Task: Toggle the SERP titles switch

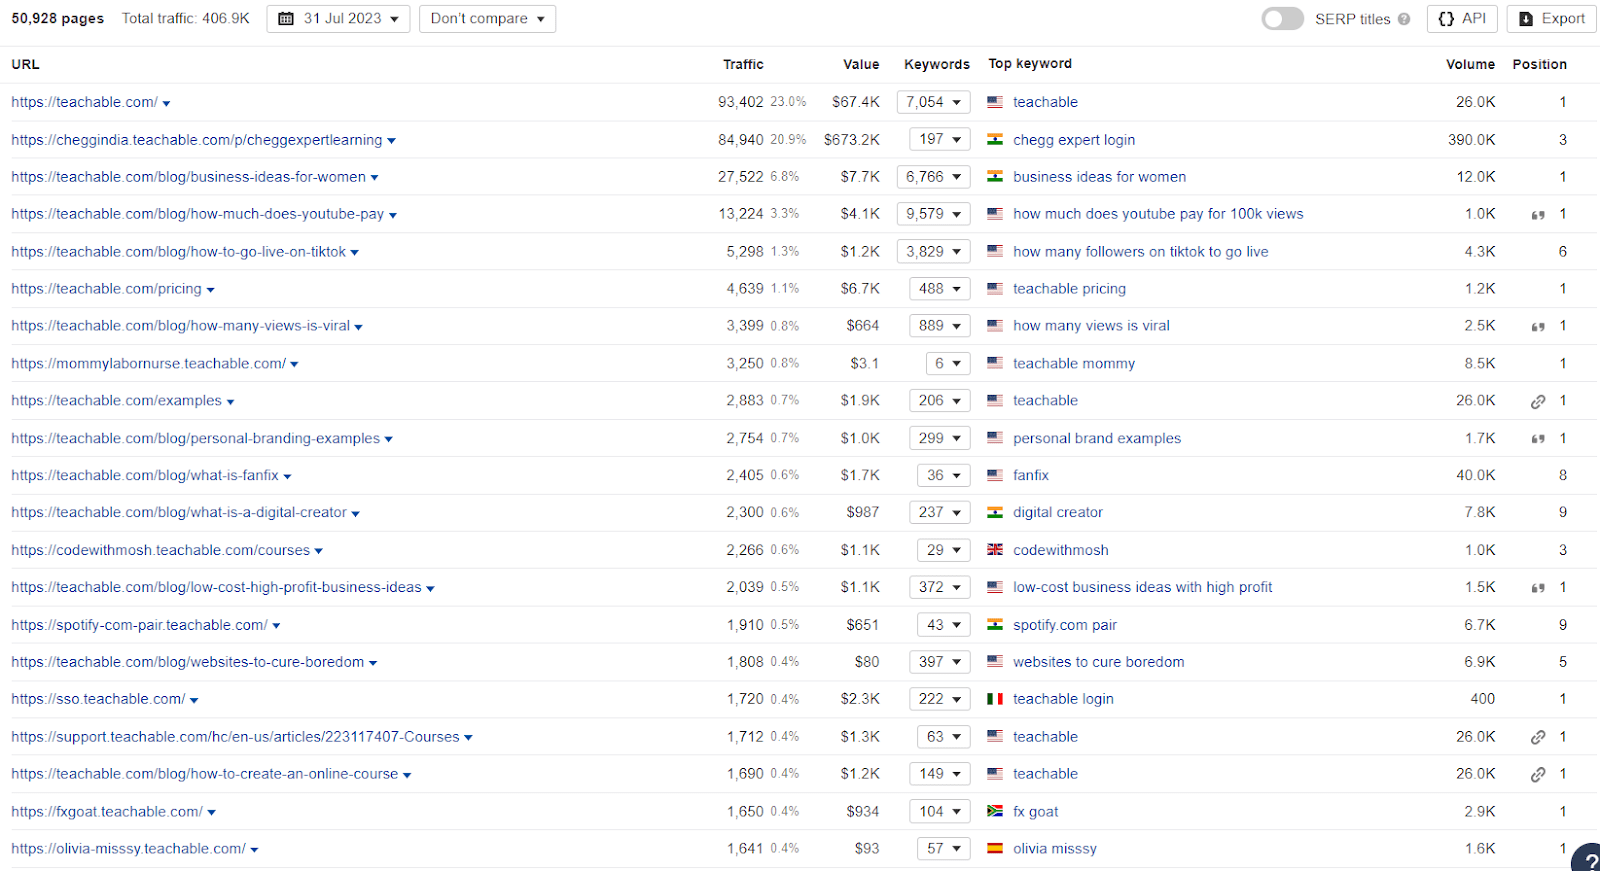Action: (x=1282, y=19)
